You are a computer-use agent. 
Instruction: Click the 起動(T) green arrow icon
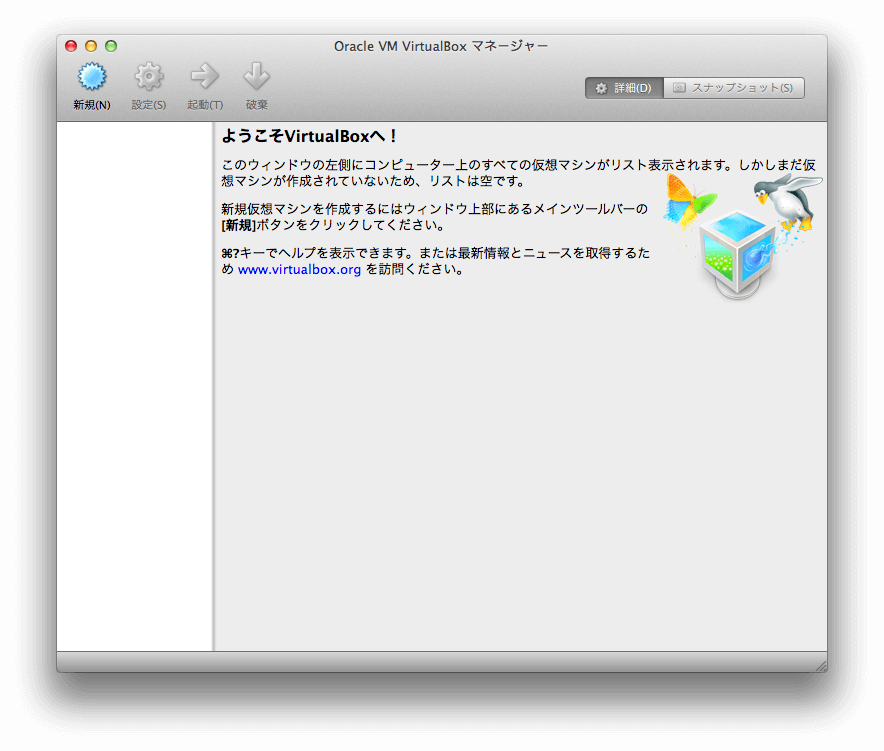click(204, 75)
